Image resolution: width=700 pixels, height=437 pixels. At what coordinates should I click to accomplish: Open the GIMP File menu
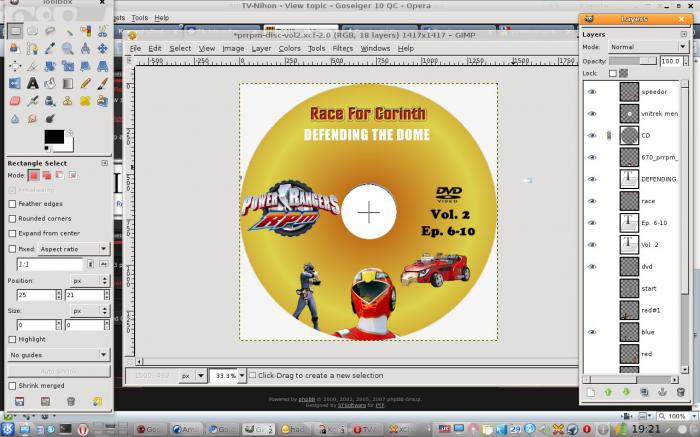(135, 48)
